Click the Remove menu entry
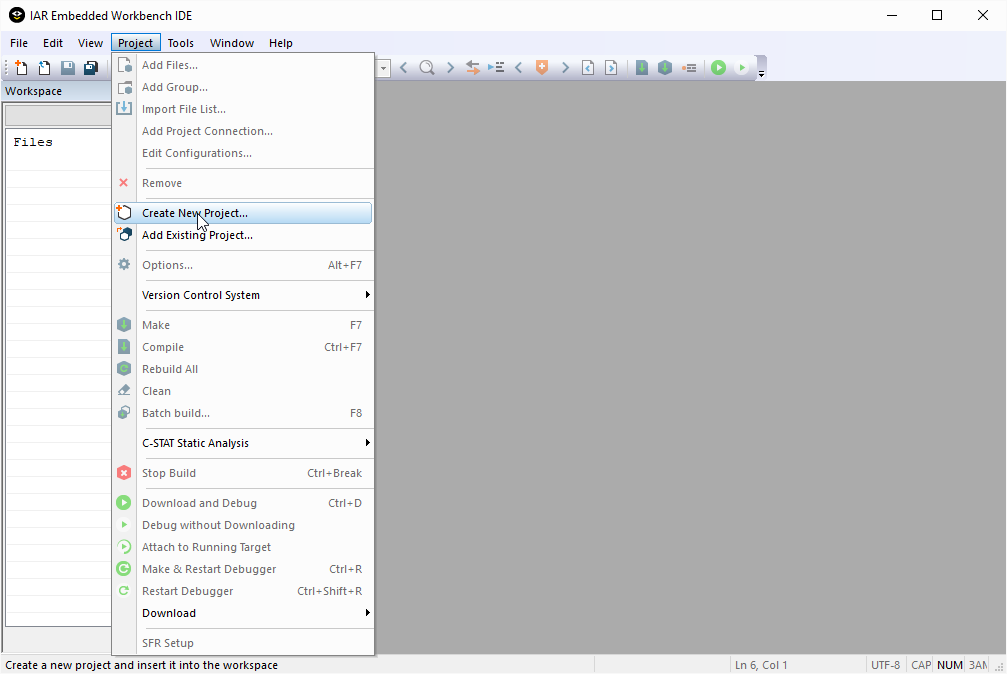Screen dimensions: 1007x674 (243, 183)
